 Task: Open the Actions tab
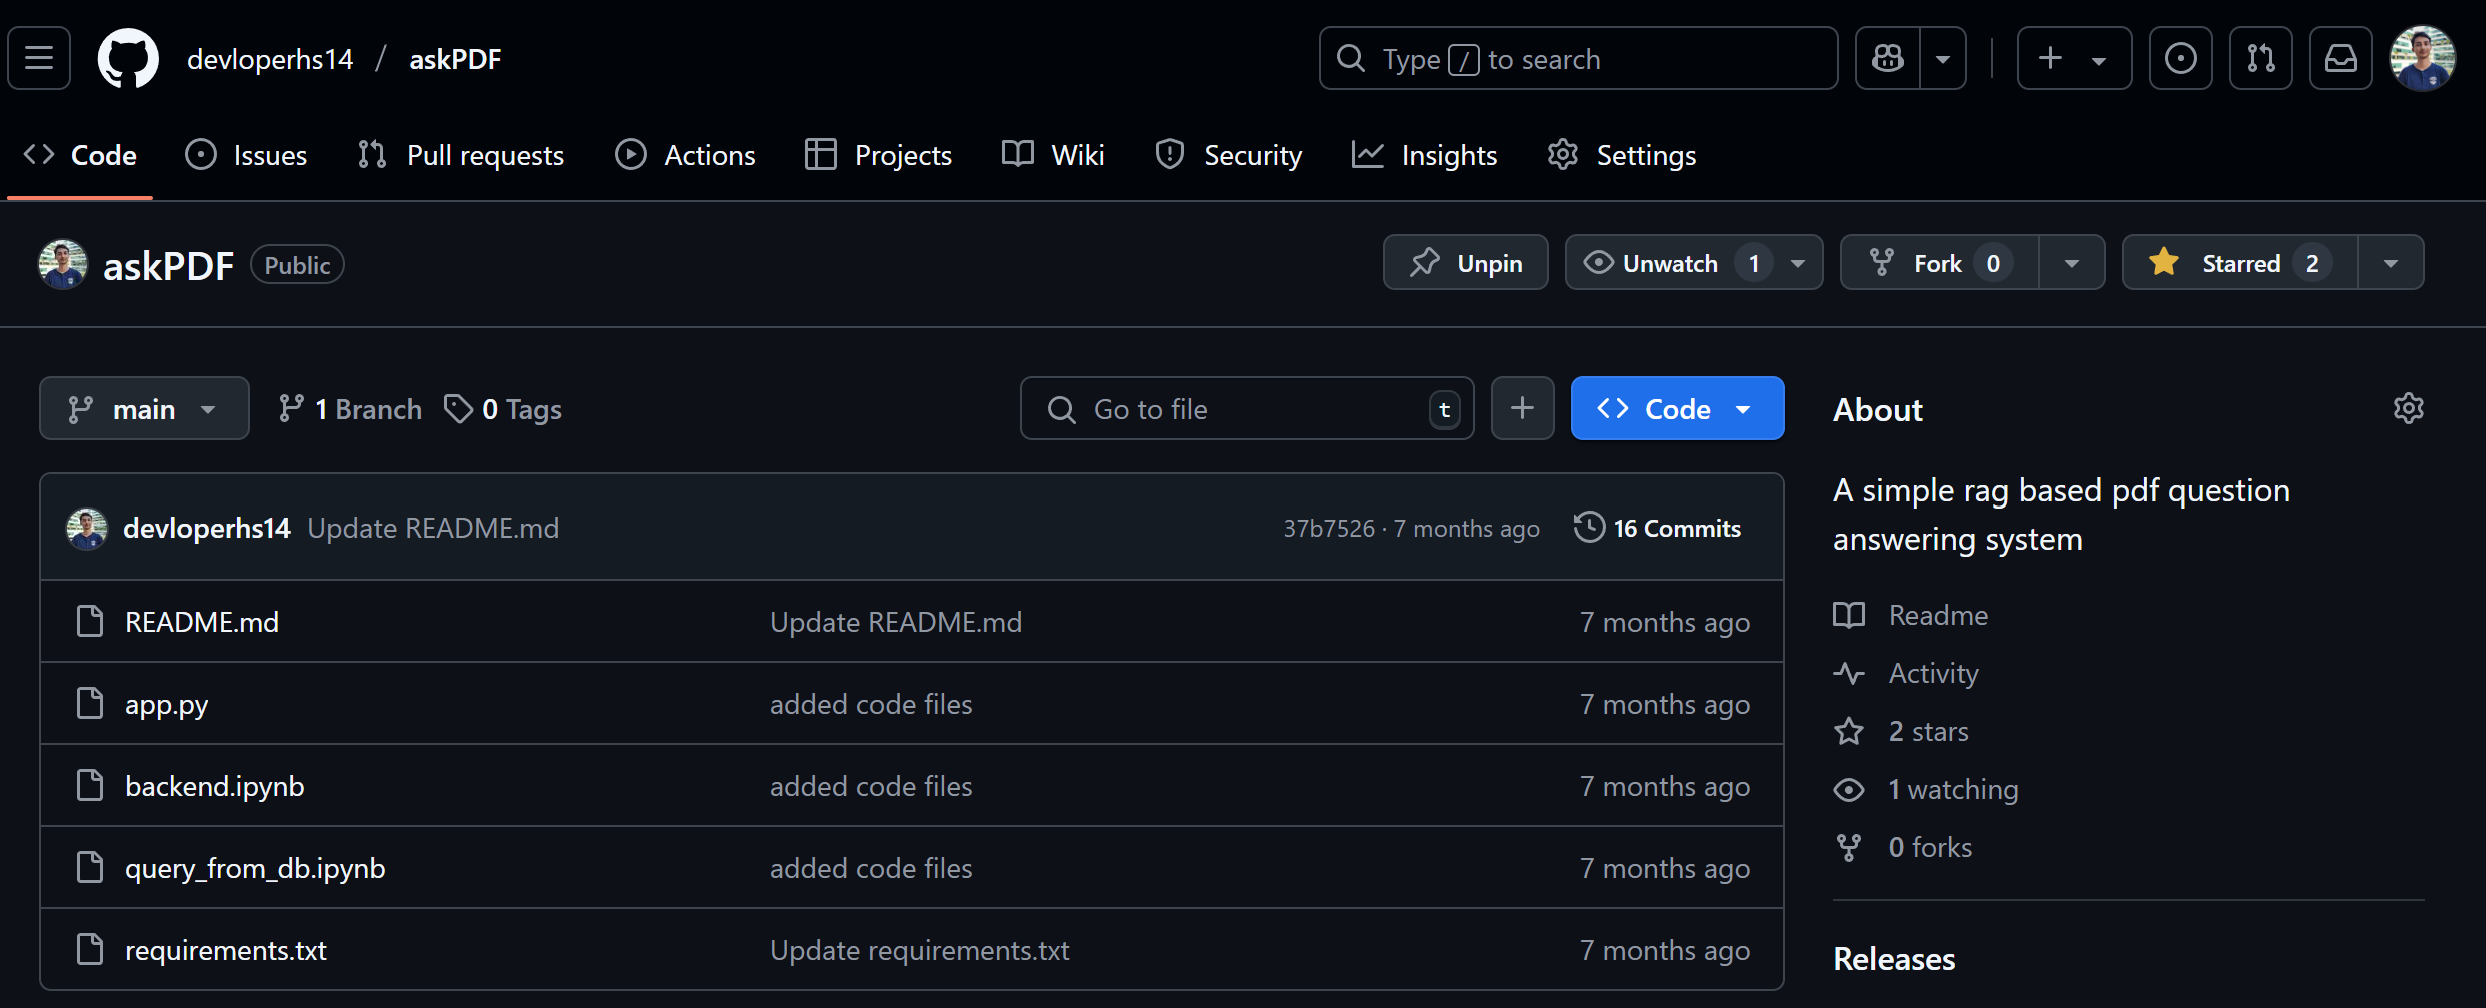(x=685, y=155)
